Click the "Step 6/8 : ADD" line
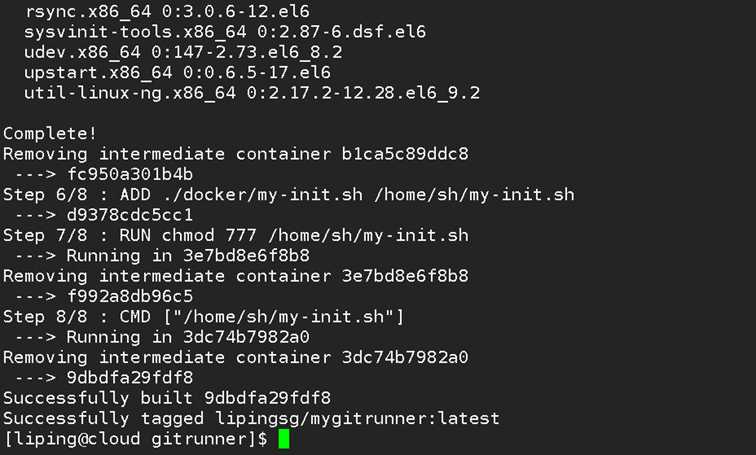The height and width of the screenshot is (455, 756). (288, 194)
